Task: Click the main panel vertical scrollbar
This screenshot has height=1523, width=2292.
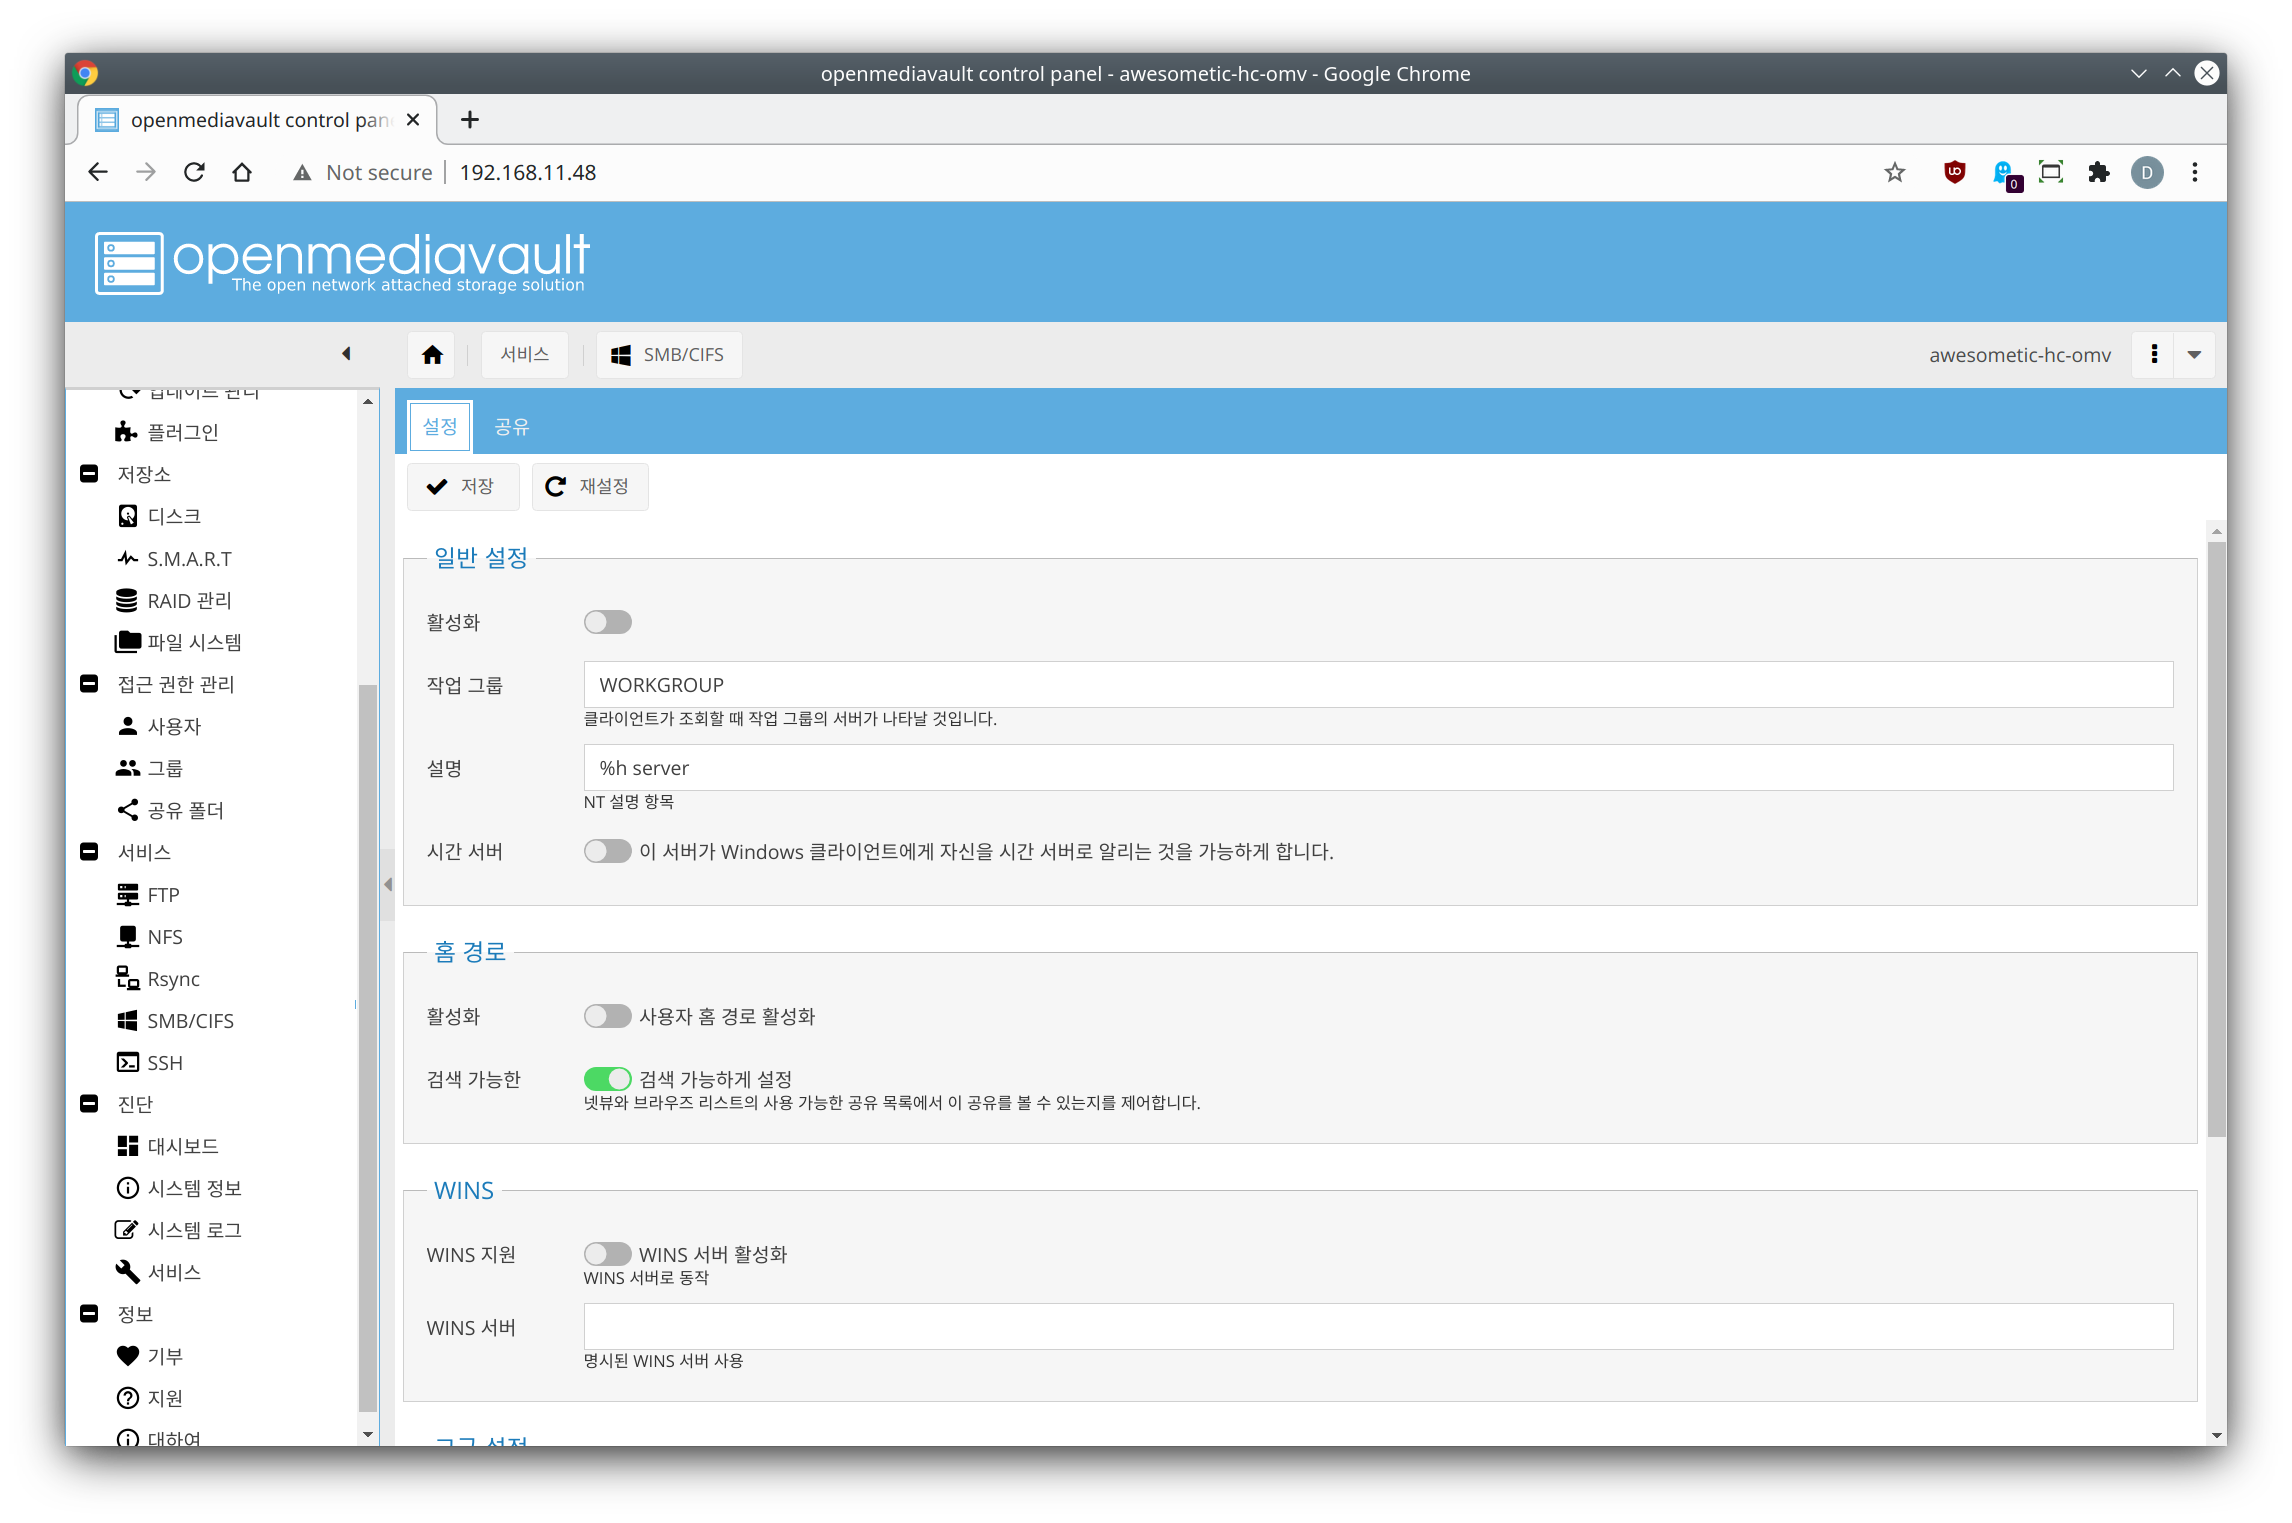Action: click(x=2216, y=840)
